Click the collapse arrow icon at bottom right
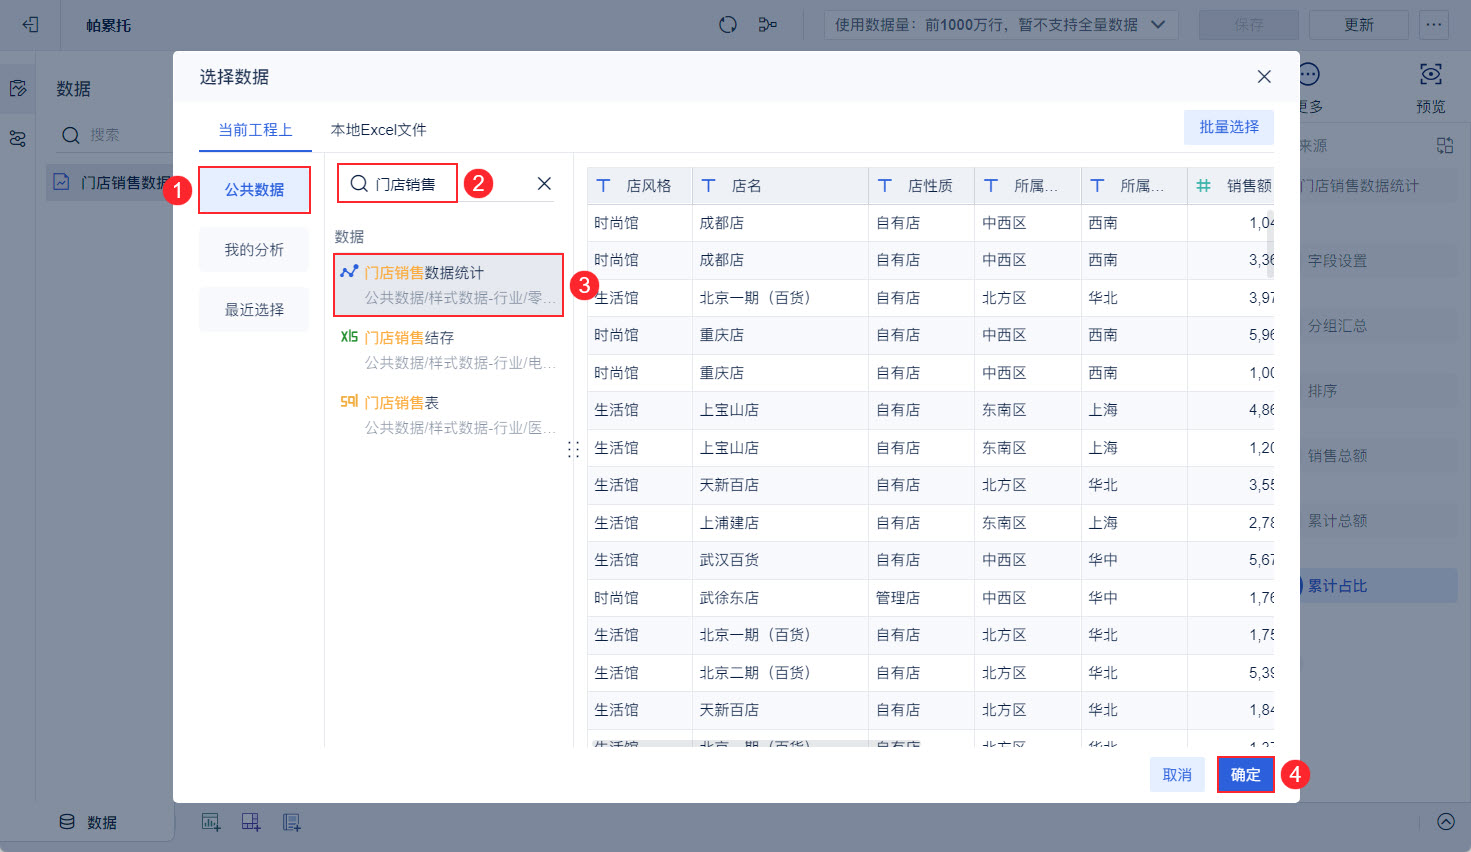 pos(1446,822)
